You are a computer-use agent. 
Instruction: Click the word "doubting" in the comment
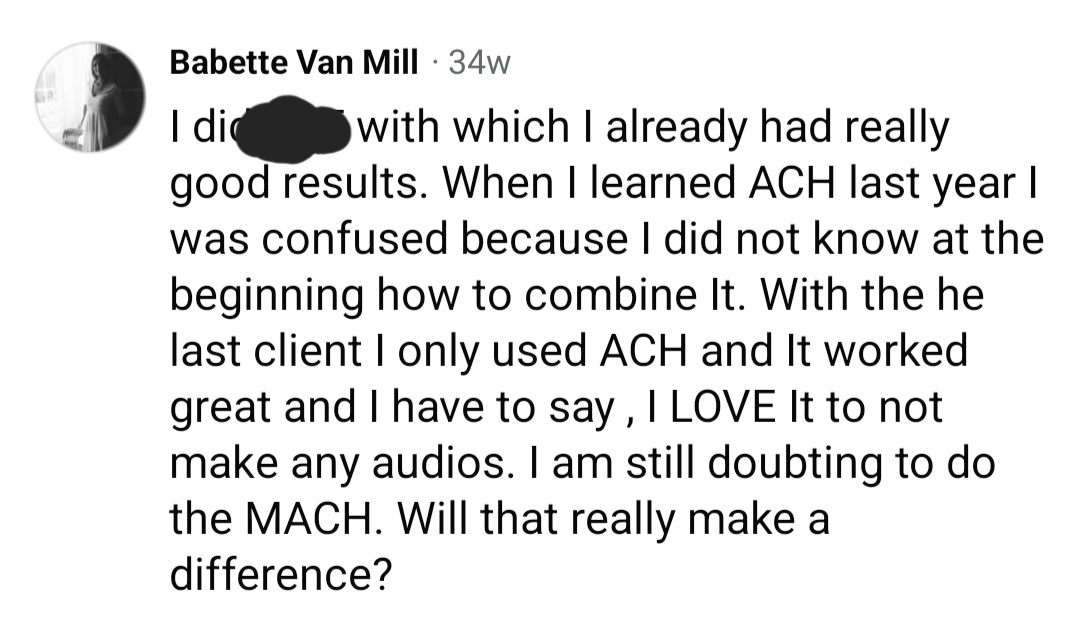click(828, 467)
